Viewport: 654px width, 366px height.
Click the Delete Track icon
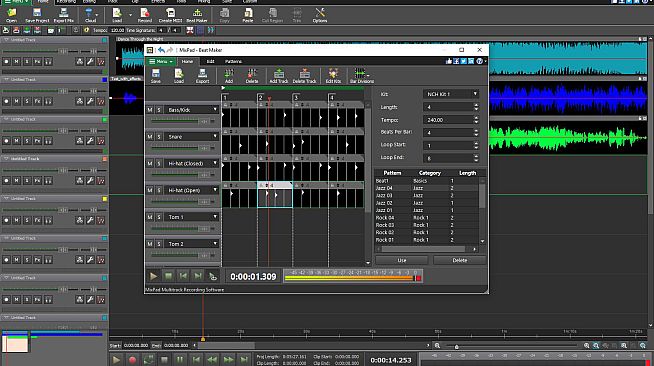[304, 76]
